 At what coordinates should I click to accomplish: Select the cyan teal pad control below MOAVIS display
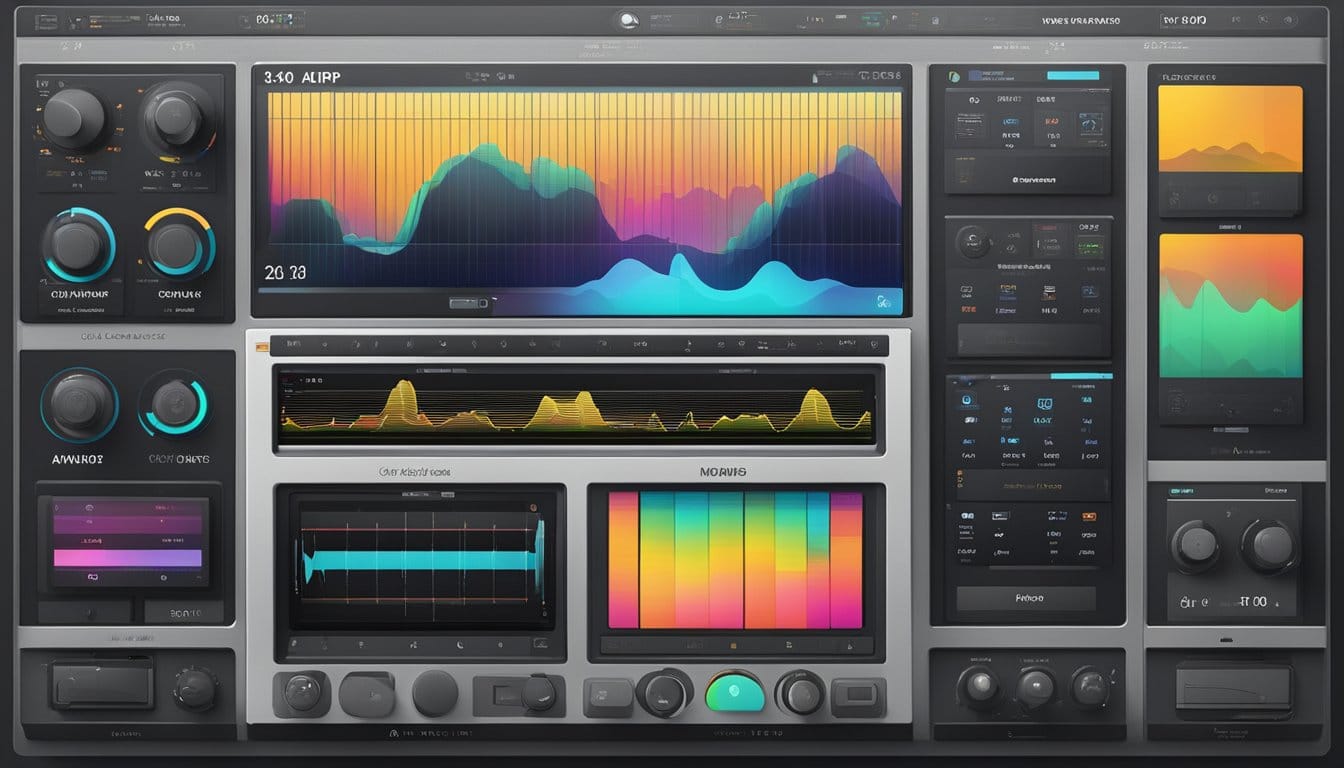click(x=733, y=693)
